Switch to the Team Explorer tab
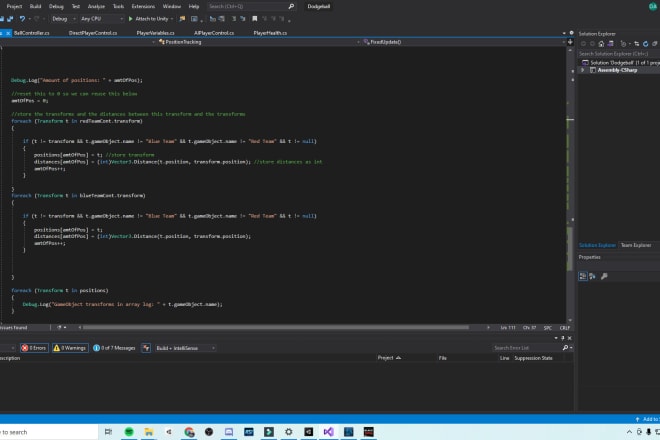 636,245
